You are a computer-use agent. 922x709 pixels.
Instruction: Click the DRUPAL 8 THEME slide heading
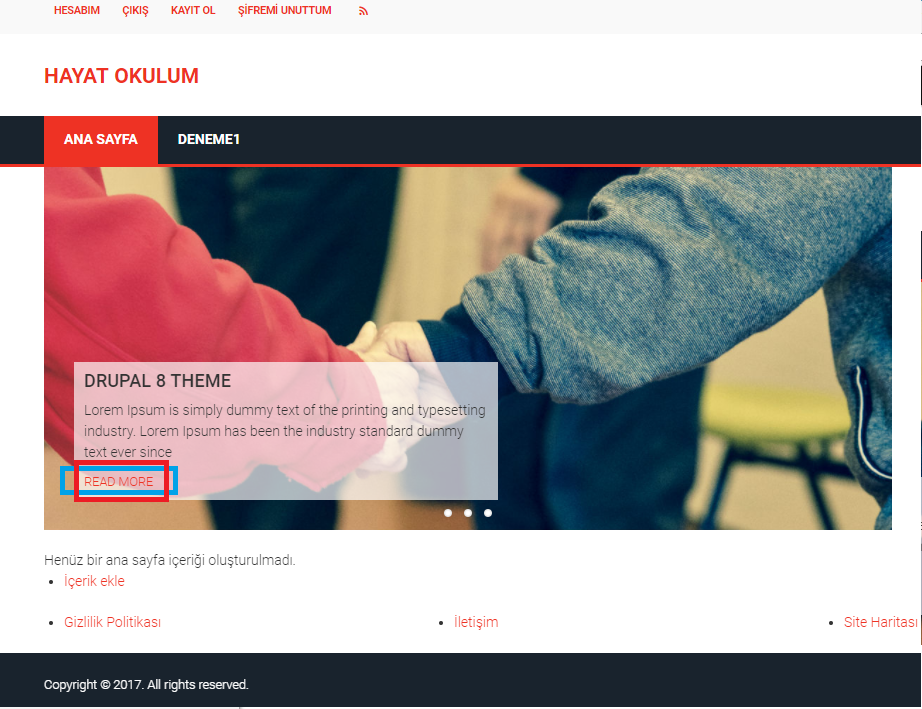coord(157,381)
